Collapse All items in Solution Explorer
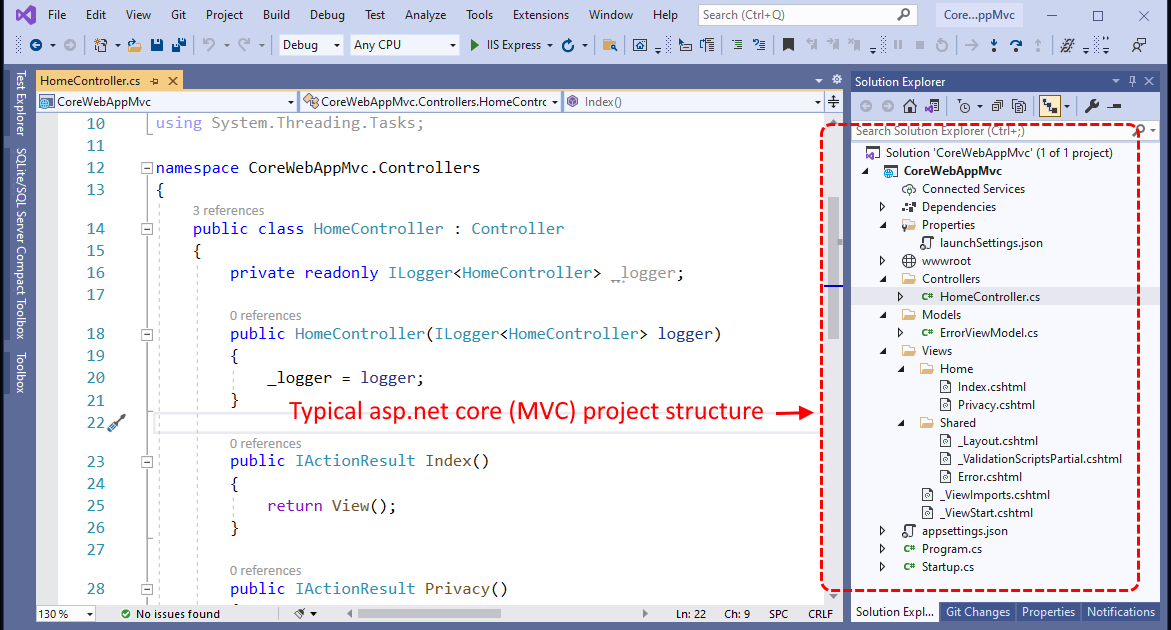Image resolution: width=1171 pixels, height=630 pixels. click(998, 105)
